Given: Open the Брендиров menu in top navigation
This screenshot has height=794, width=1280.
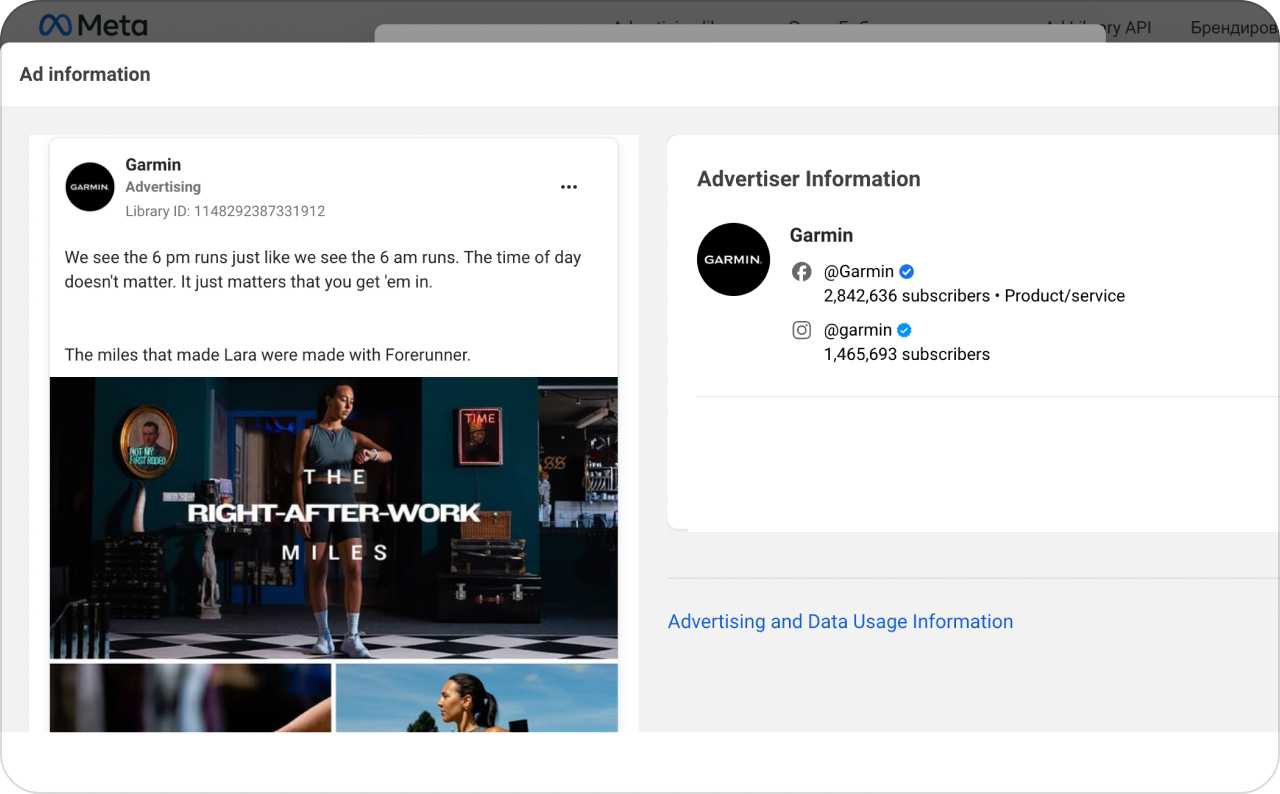Looking at the screenshot, I should click(1233, 27).
